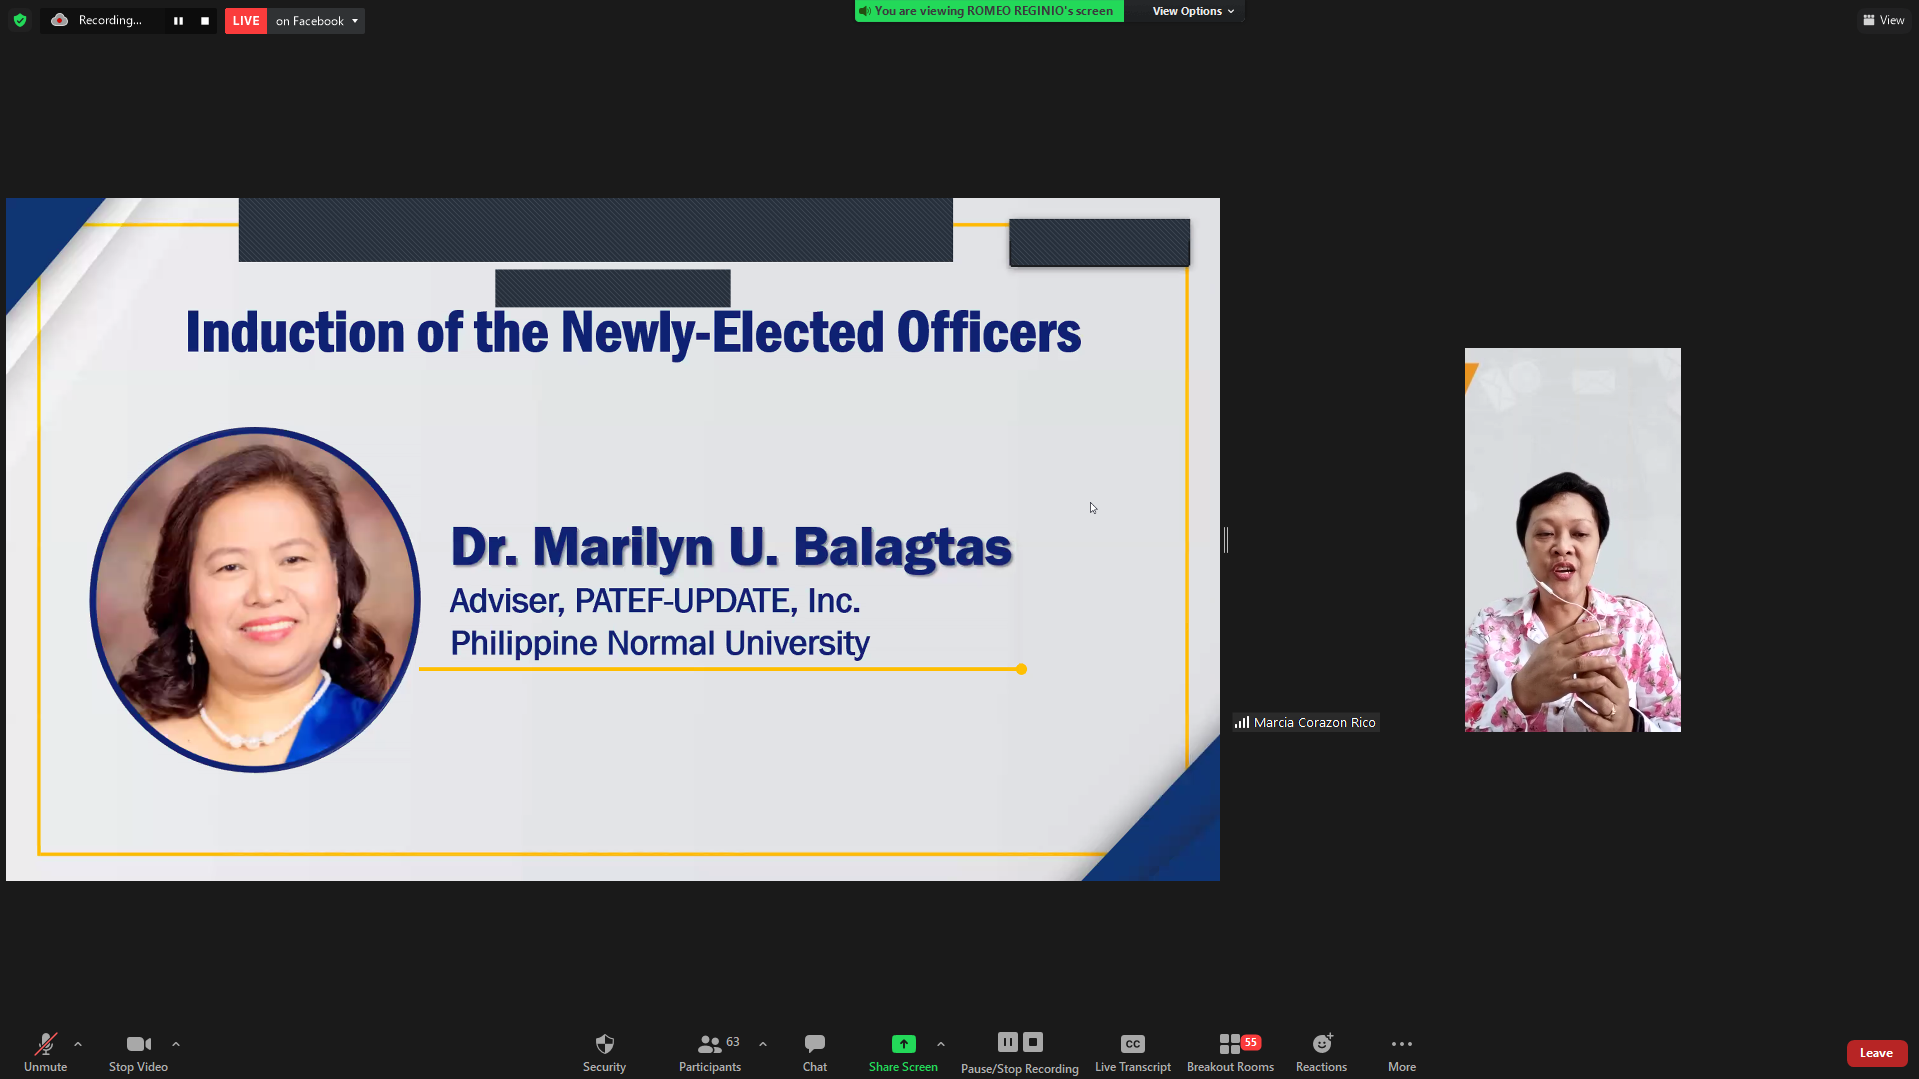1919x1079 pixels.
Task: Change layout with the View button
Action: [1884, 20]
